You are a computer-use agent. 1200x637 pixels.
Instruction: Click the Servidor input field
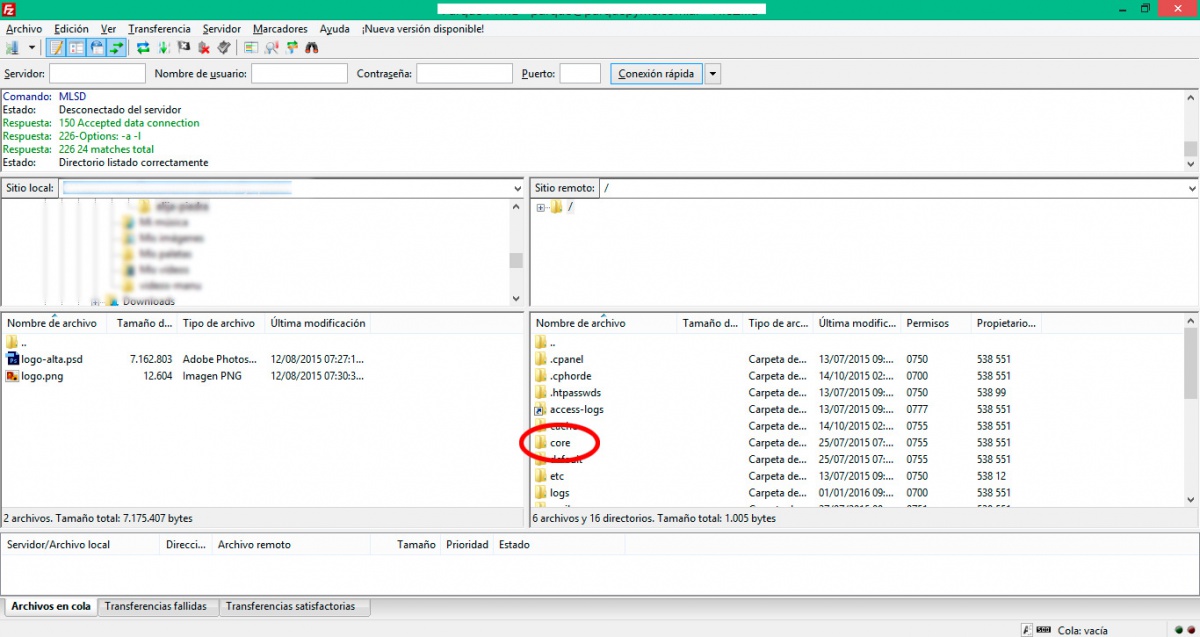tap(97, 74)
